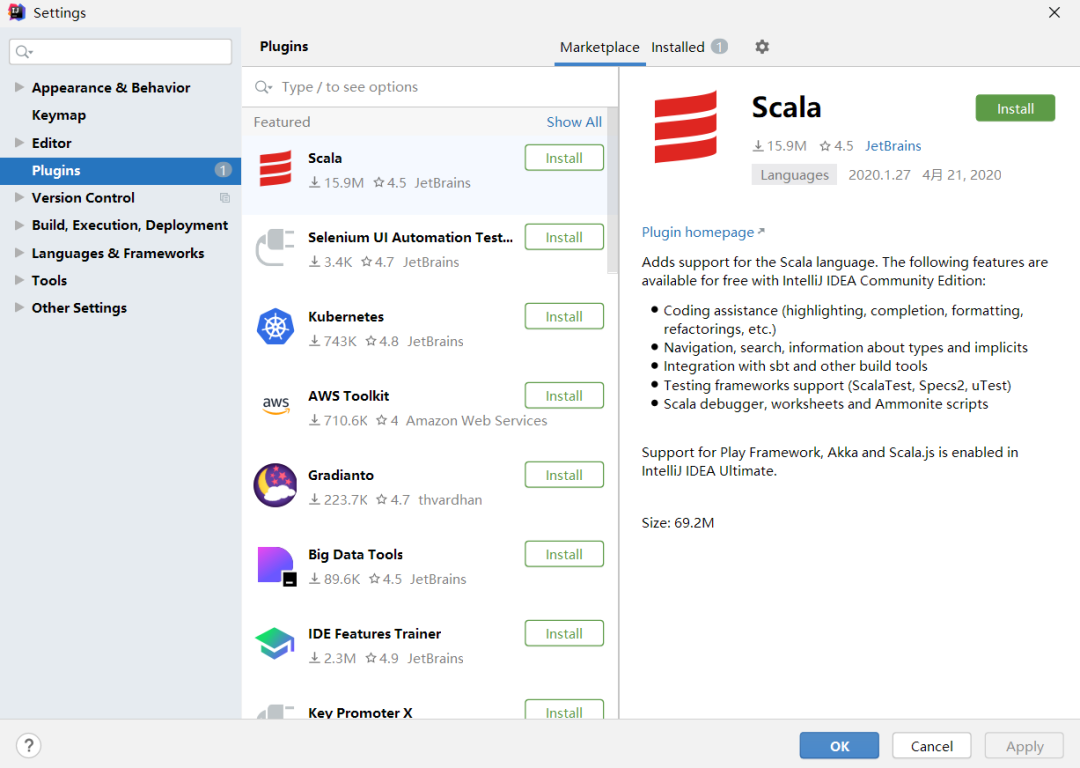The image size is (1080, 768).
Task: Focus the plugin search field
Action: (x=430, y=87)
